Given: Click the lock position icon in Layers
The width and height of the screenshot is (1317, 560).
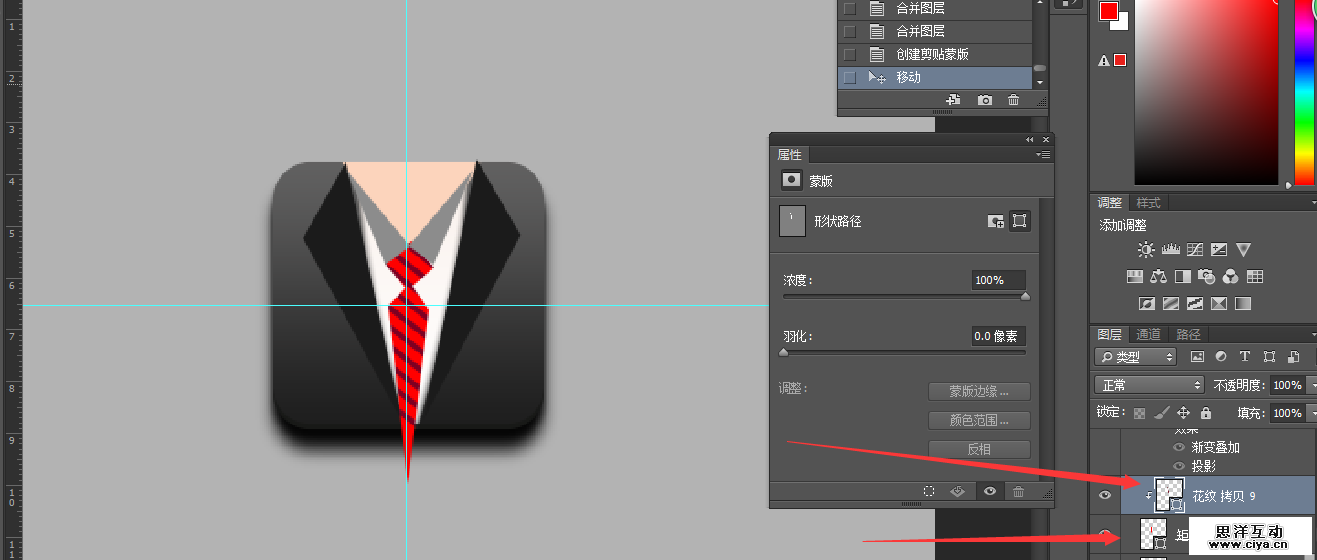Looking at the screenshot, I should point(1183,413).
